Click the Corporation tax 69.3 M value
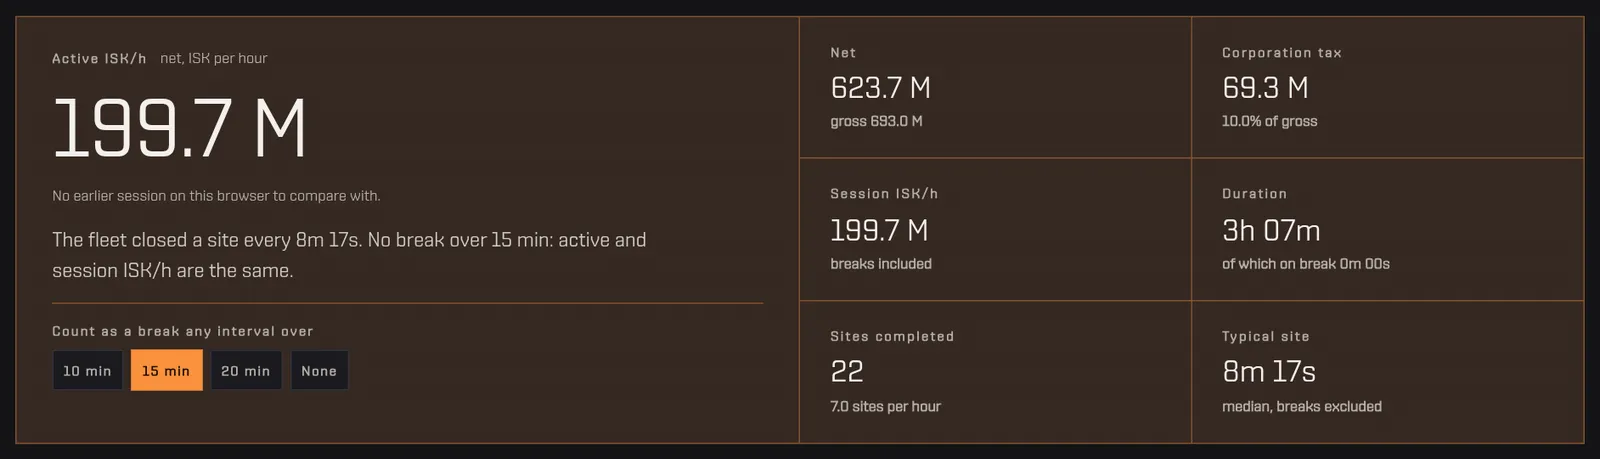Image resolution: width=1600 pixels, height=459 pixels. point(1265,88)
